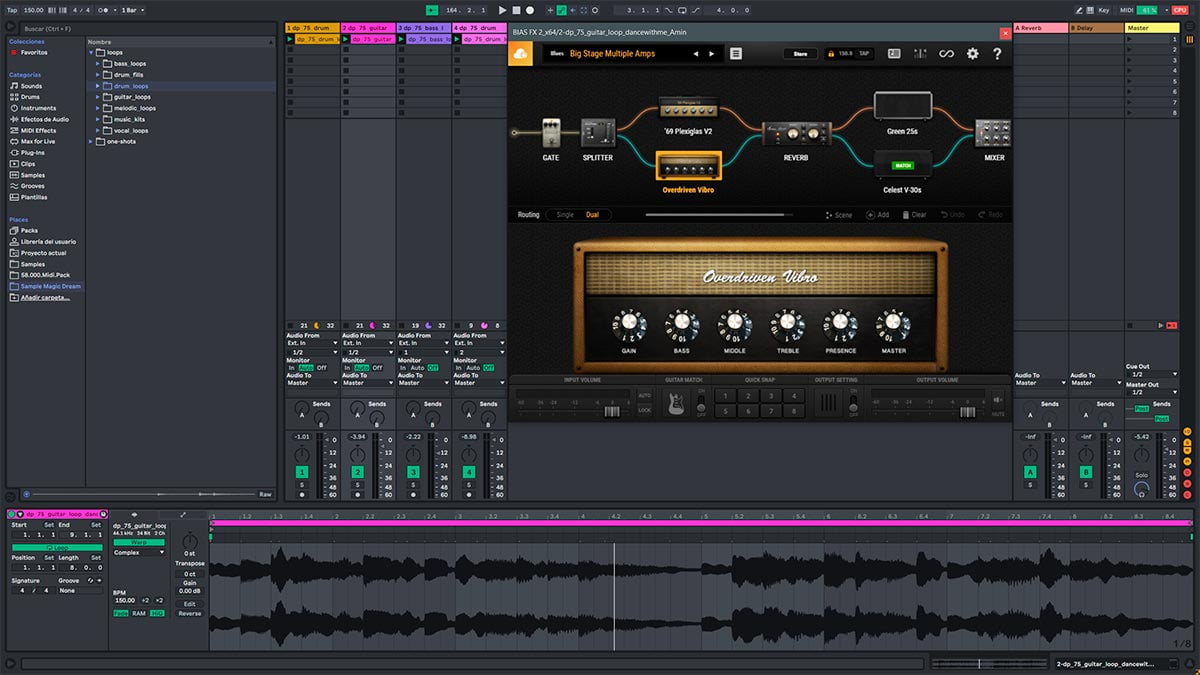Open Favoritos collection
Screen dimensions: 1200x675
point(29,52)
